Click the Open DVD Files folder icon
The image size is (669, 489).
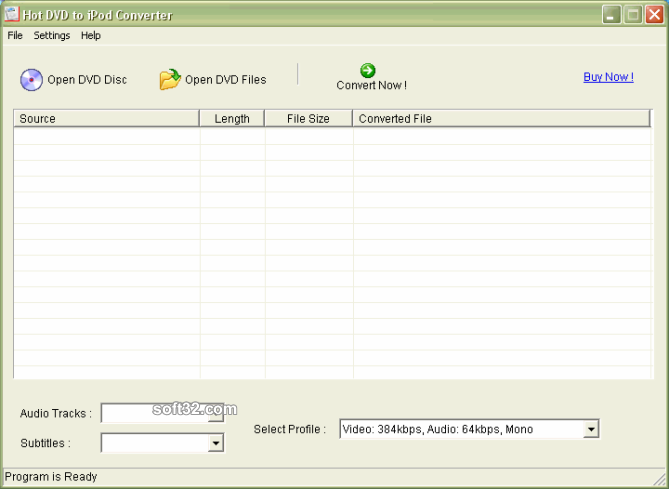coord(170,79)
